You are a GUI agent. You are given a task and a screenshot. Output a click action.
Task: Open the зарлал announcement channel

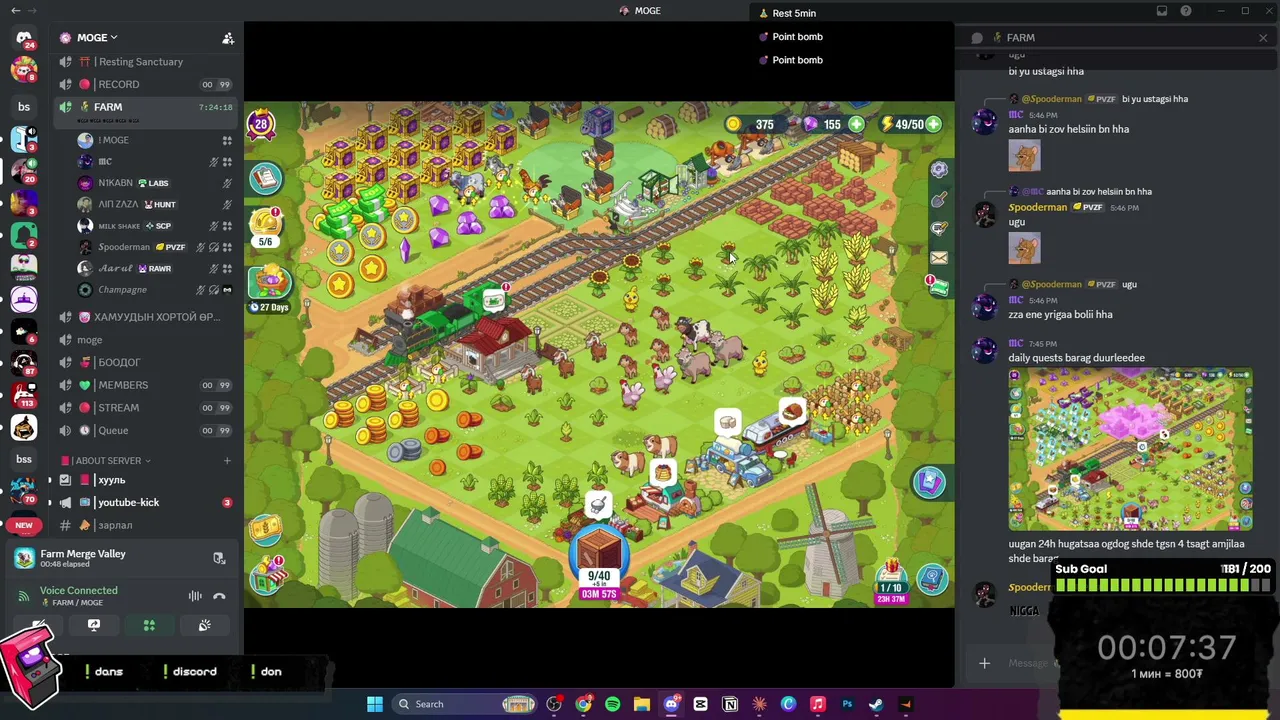146,525
